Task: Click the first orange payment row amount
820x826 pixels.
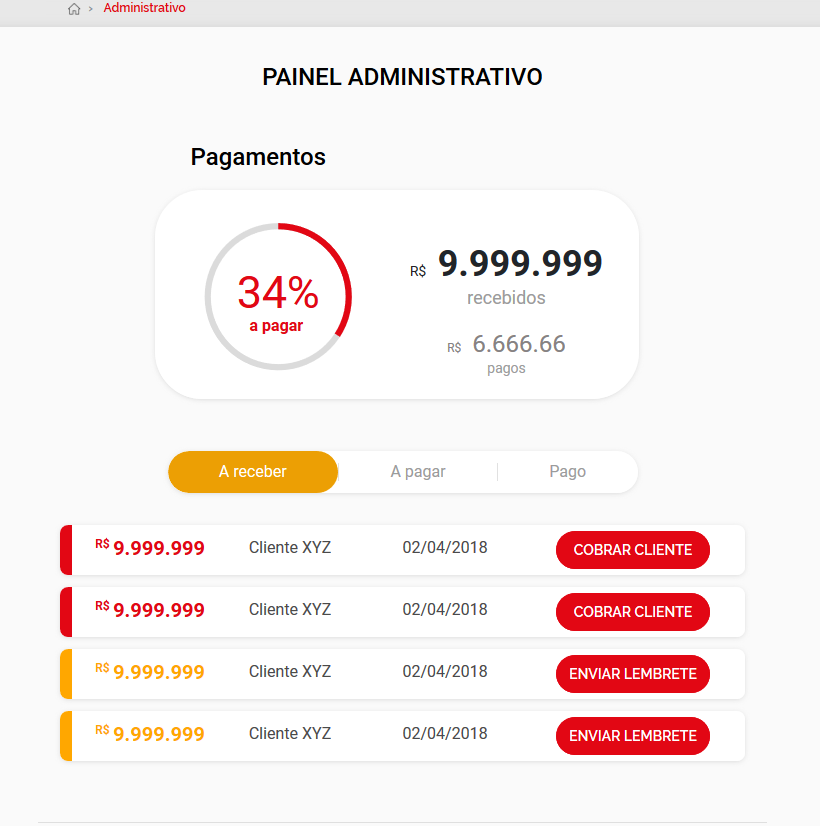Action: pos(150,671)
